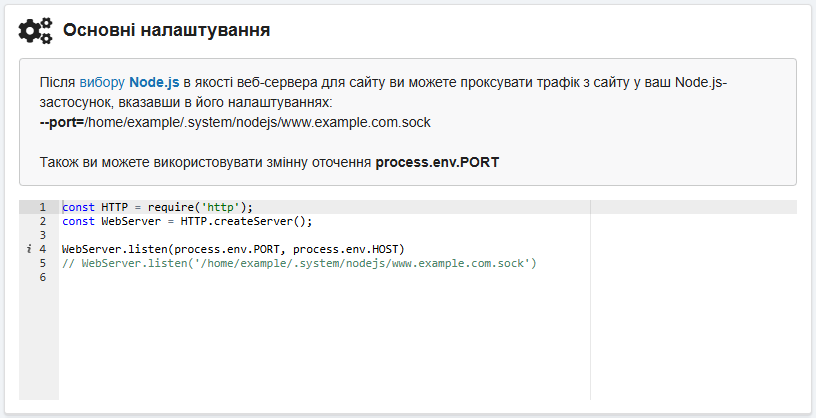
Task: Select line number 5 in the gutter
Action: pos(43,263)
